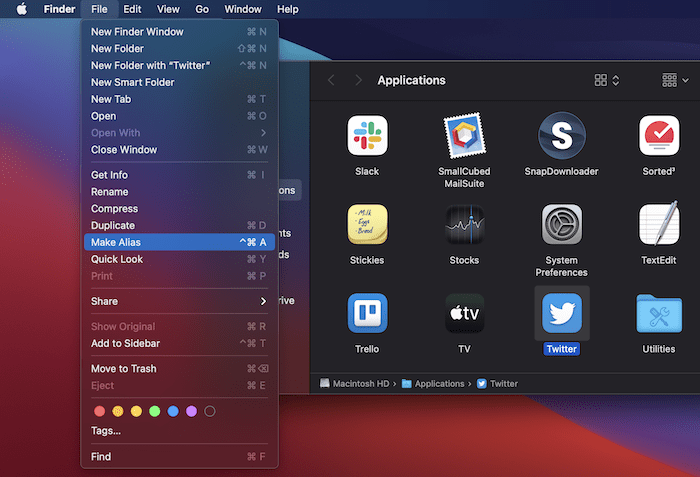Apply the red tag color
This screenshot has height=477, width=700.
click(x=100, y=411)
